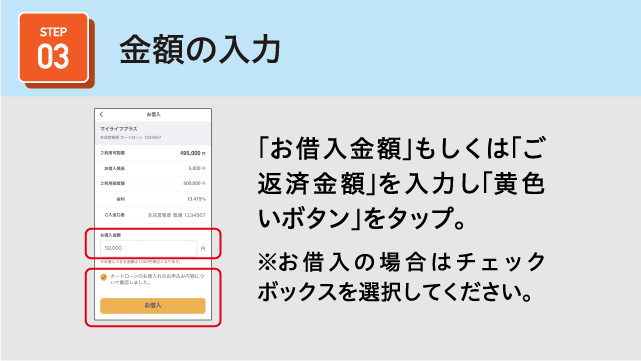
Task: Click the 50,000 amount input field
Action: point(148,248)
